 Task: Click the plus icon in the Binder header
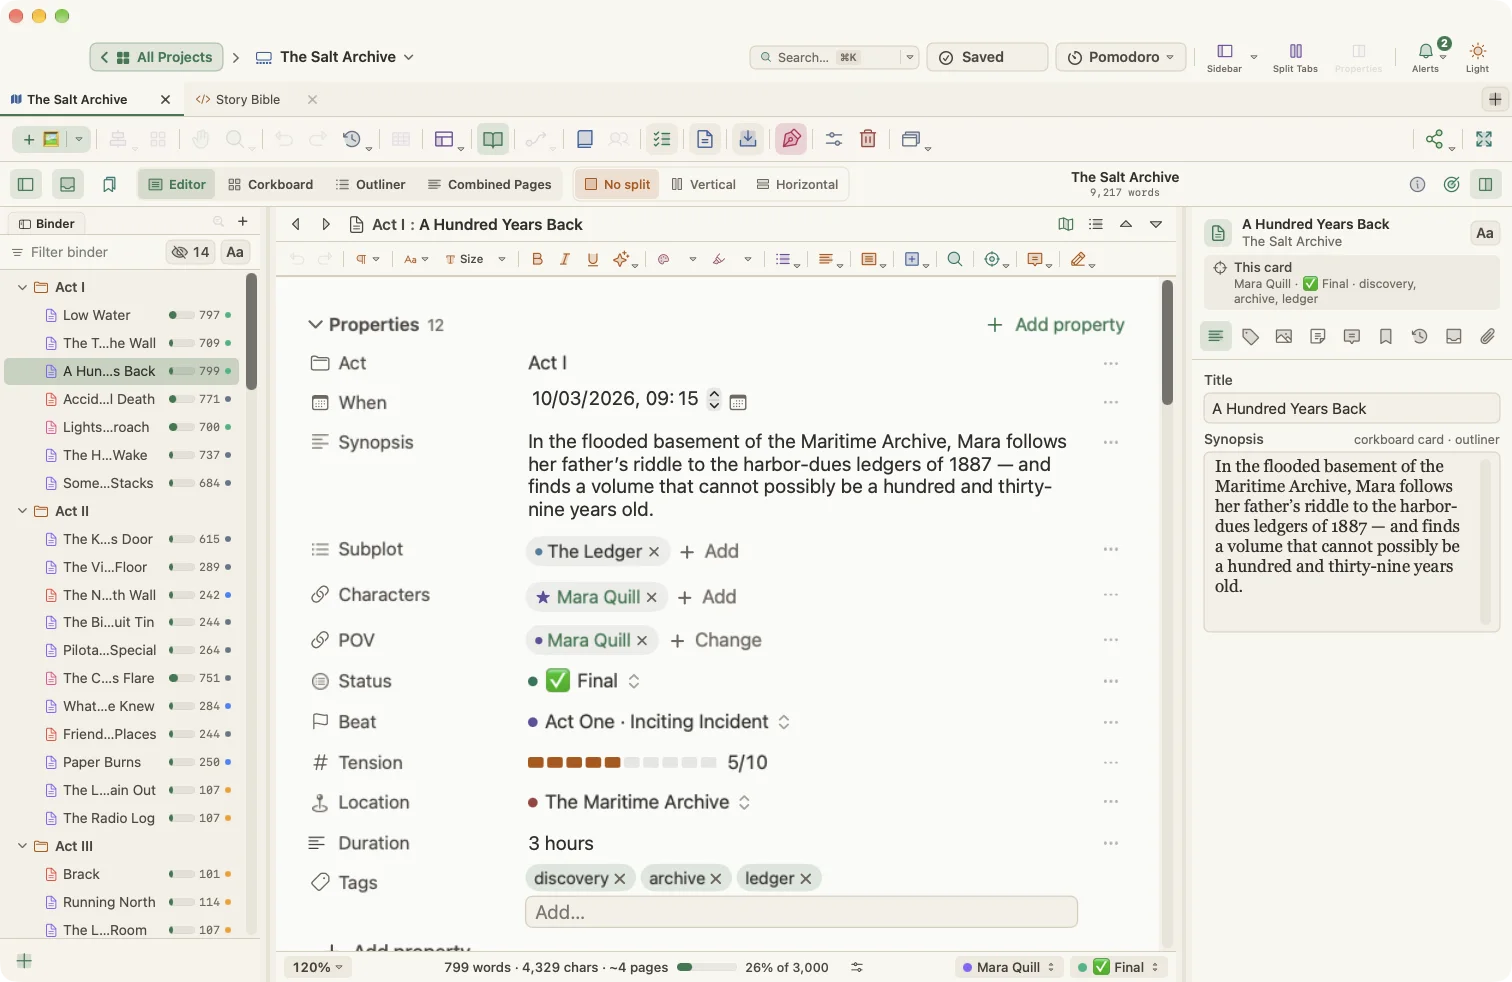[243, 222]
